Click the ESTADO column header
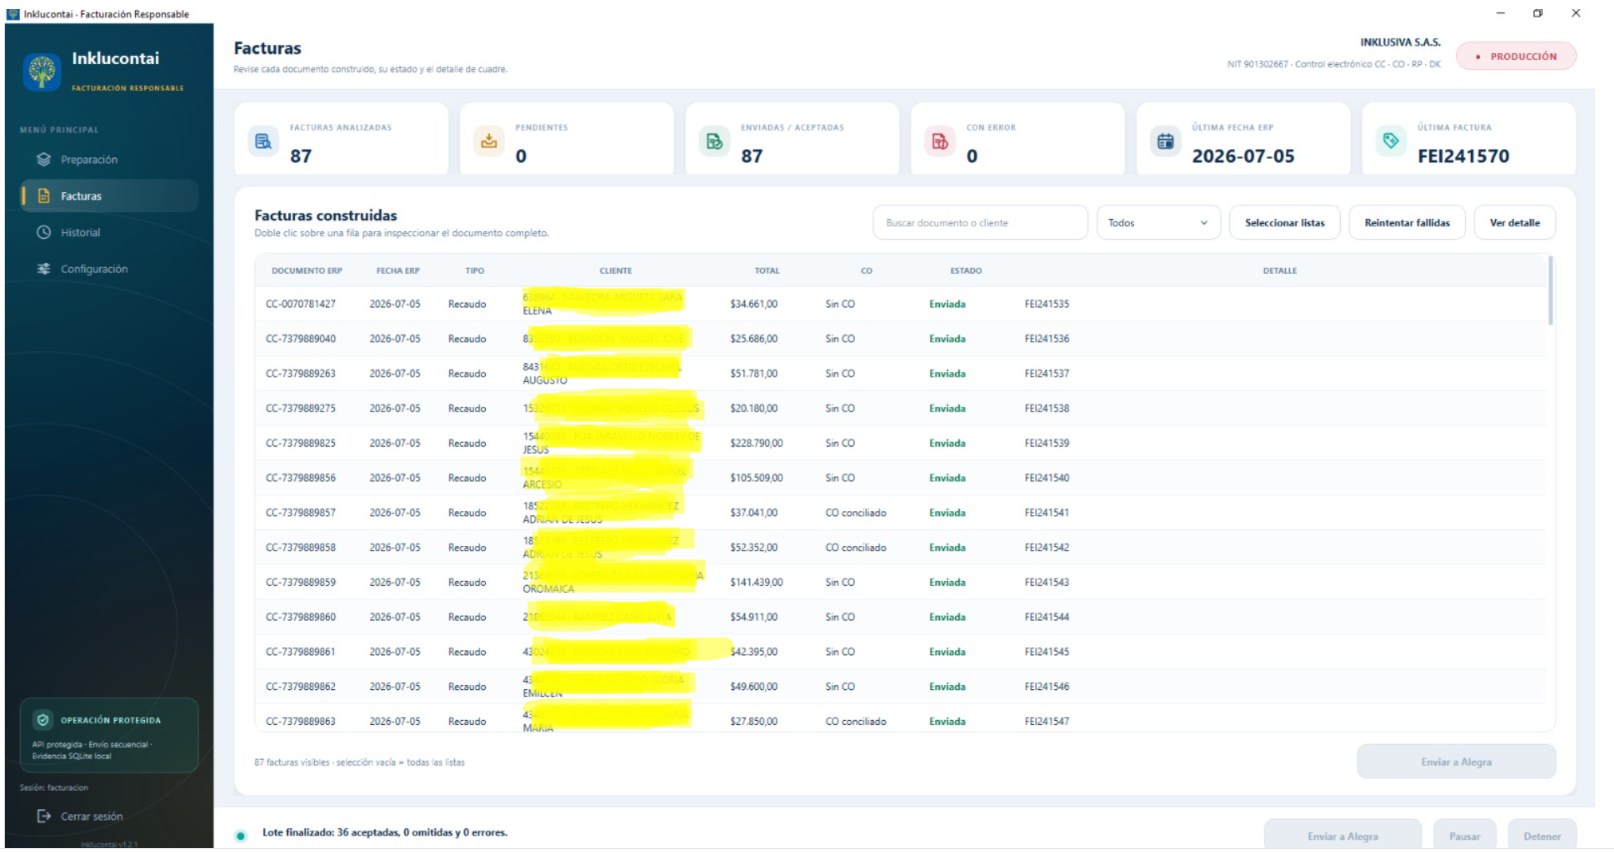The image size is (1614, 852). tap(966, 271)
